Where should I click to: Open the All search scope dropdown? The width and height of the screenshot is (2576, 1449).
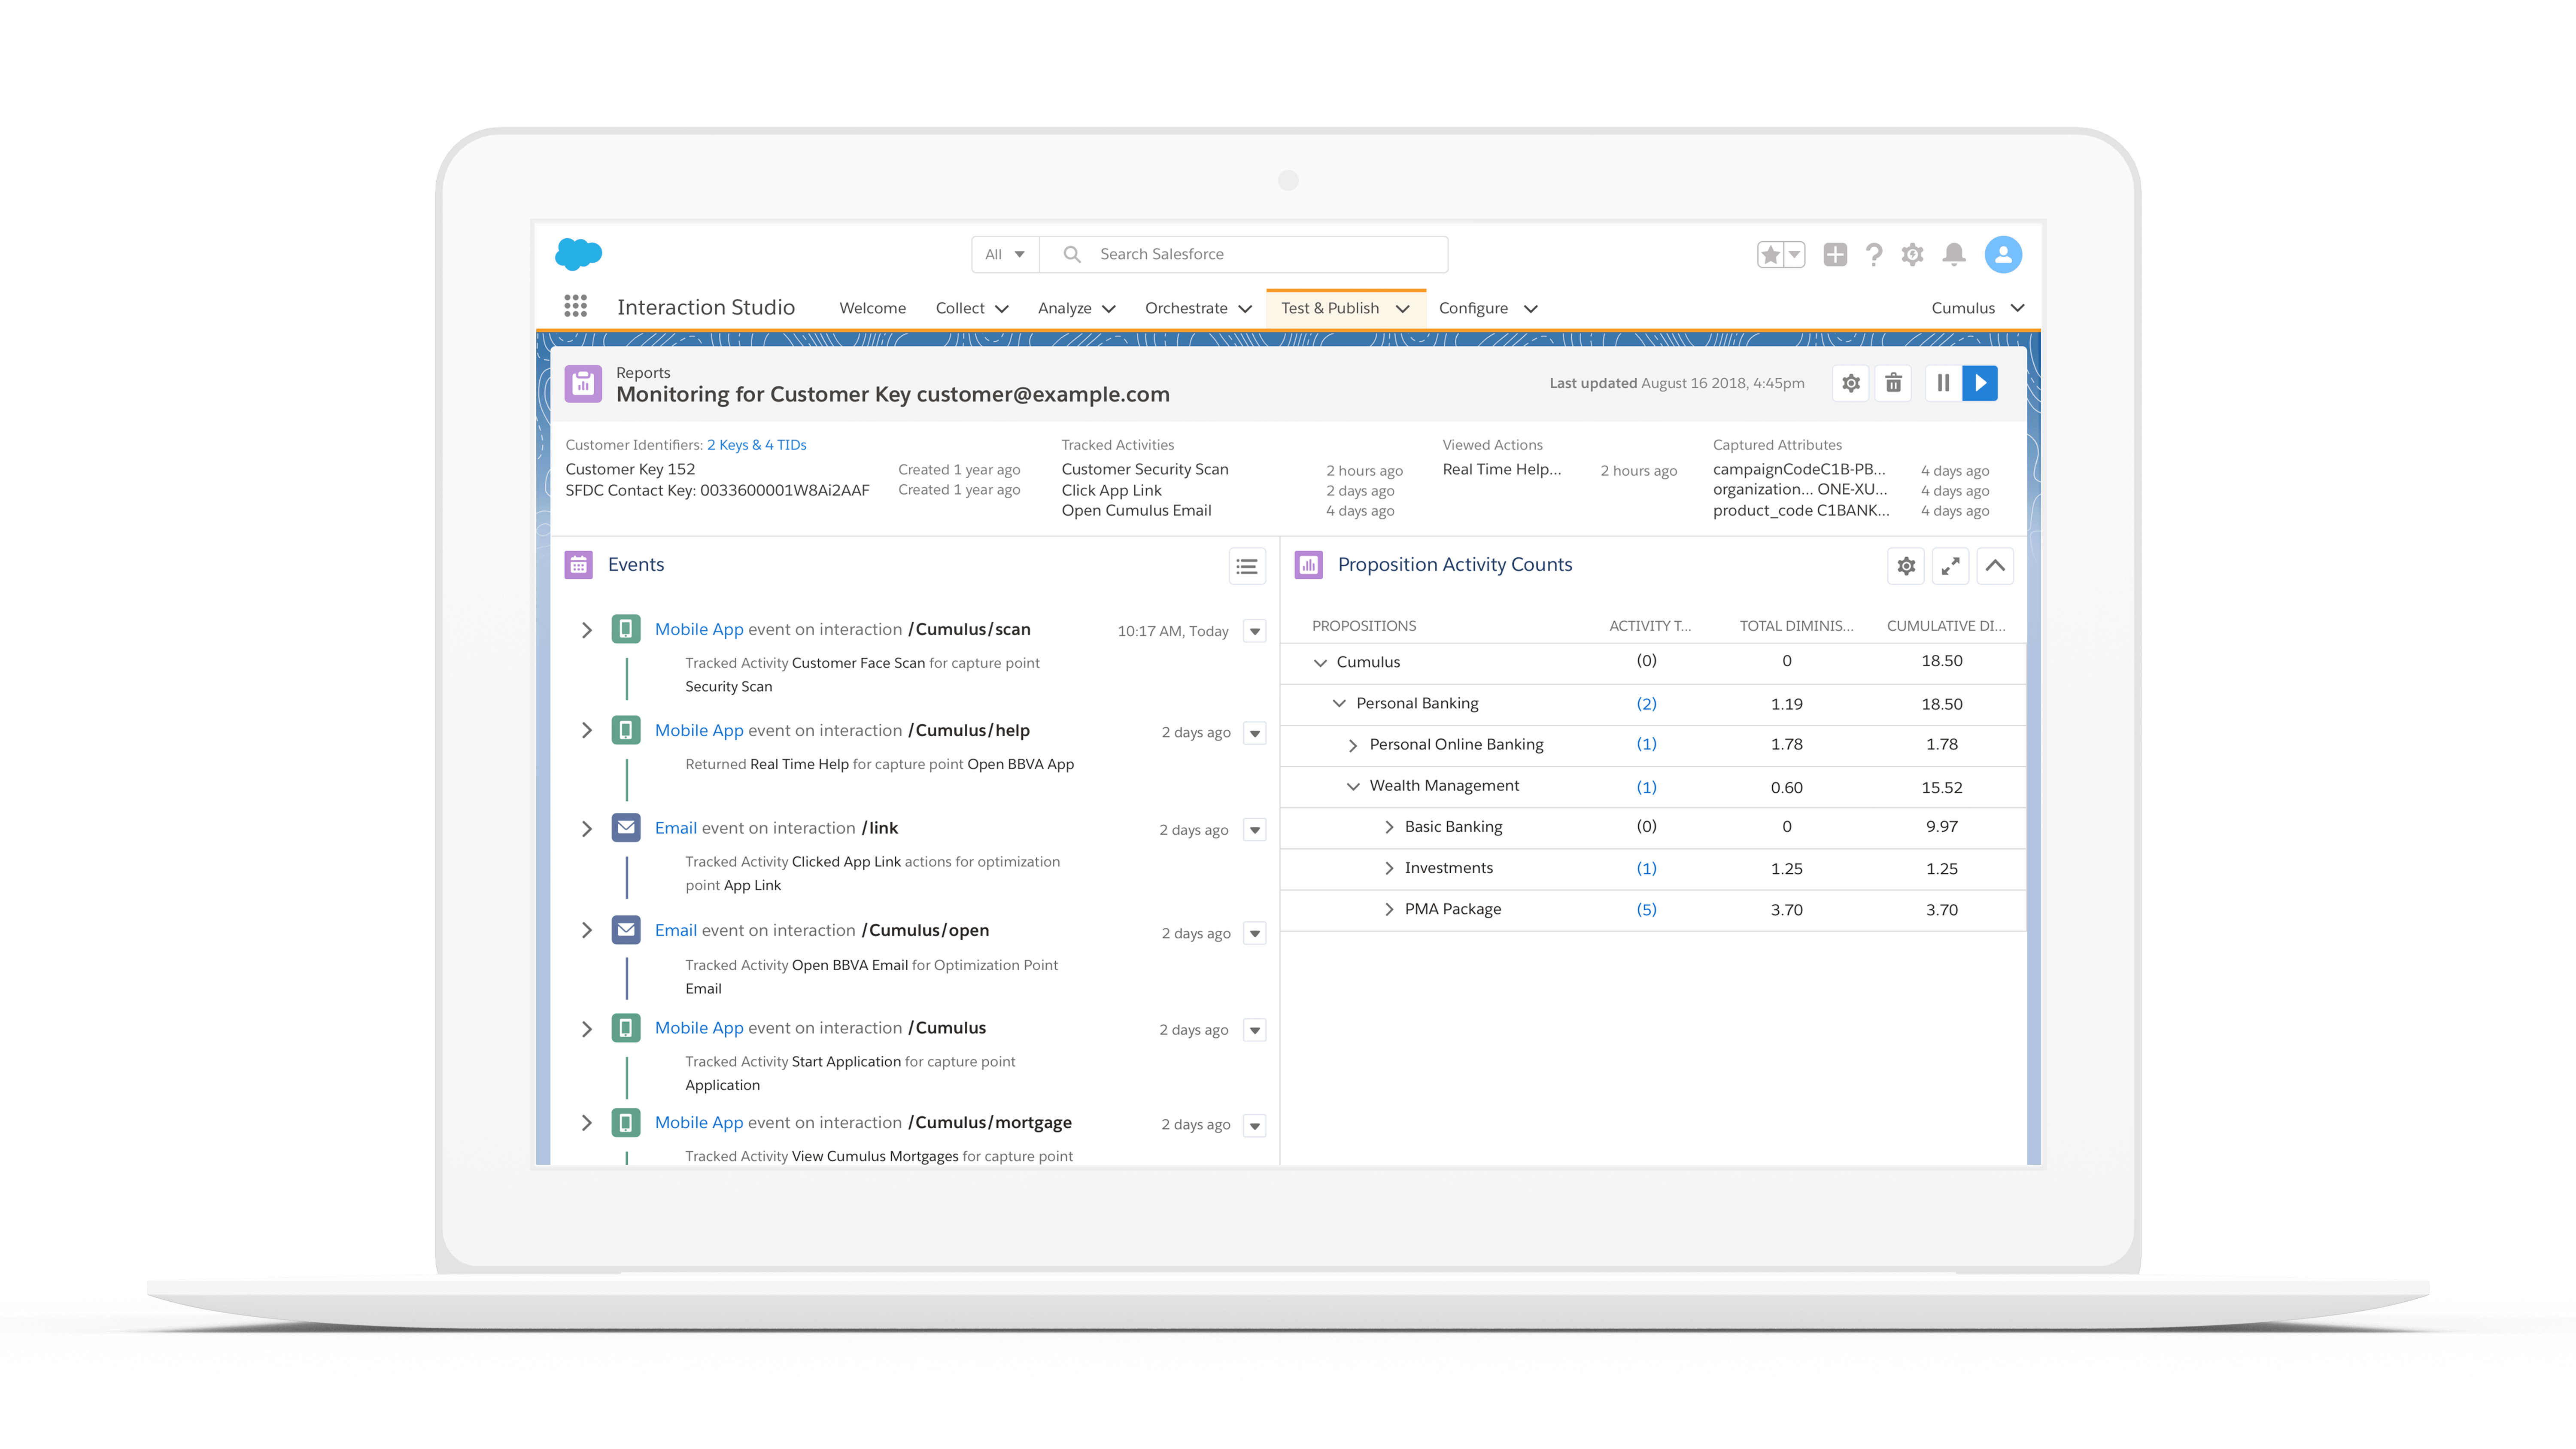[x=1005, y=255]
